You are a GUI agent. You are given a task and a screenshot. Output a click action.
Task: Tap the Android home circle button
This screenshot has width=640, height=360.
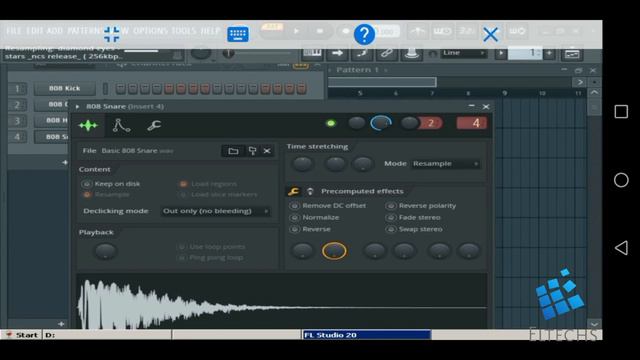click(621, 180)
